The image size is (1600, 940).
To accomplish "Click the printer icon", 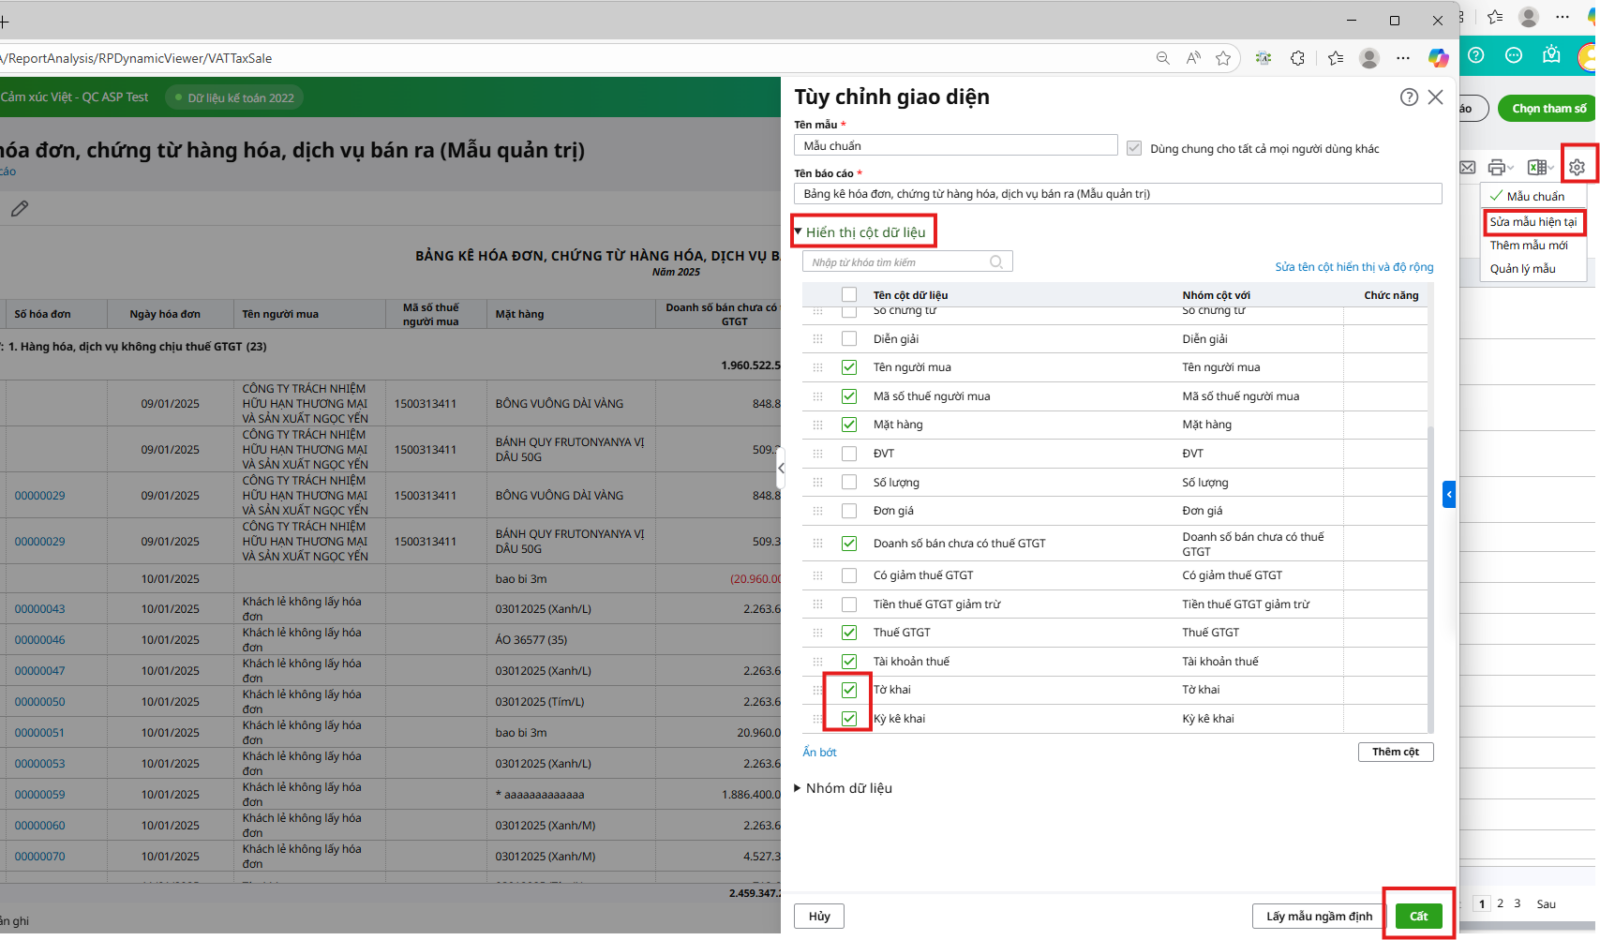I will coord(1497,167).
